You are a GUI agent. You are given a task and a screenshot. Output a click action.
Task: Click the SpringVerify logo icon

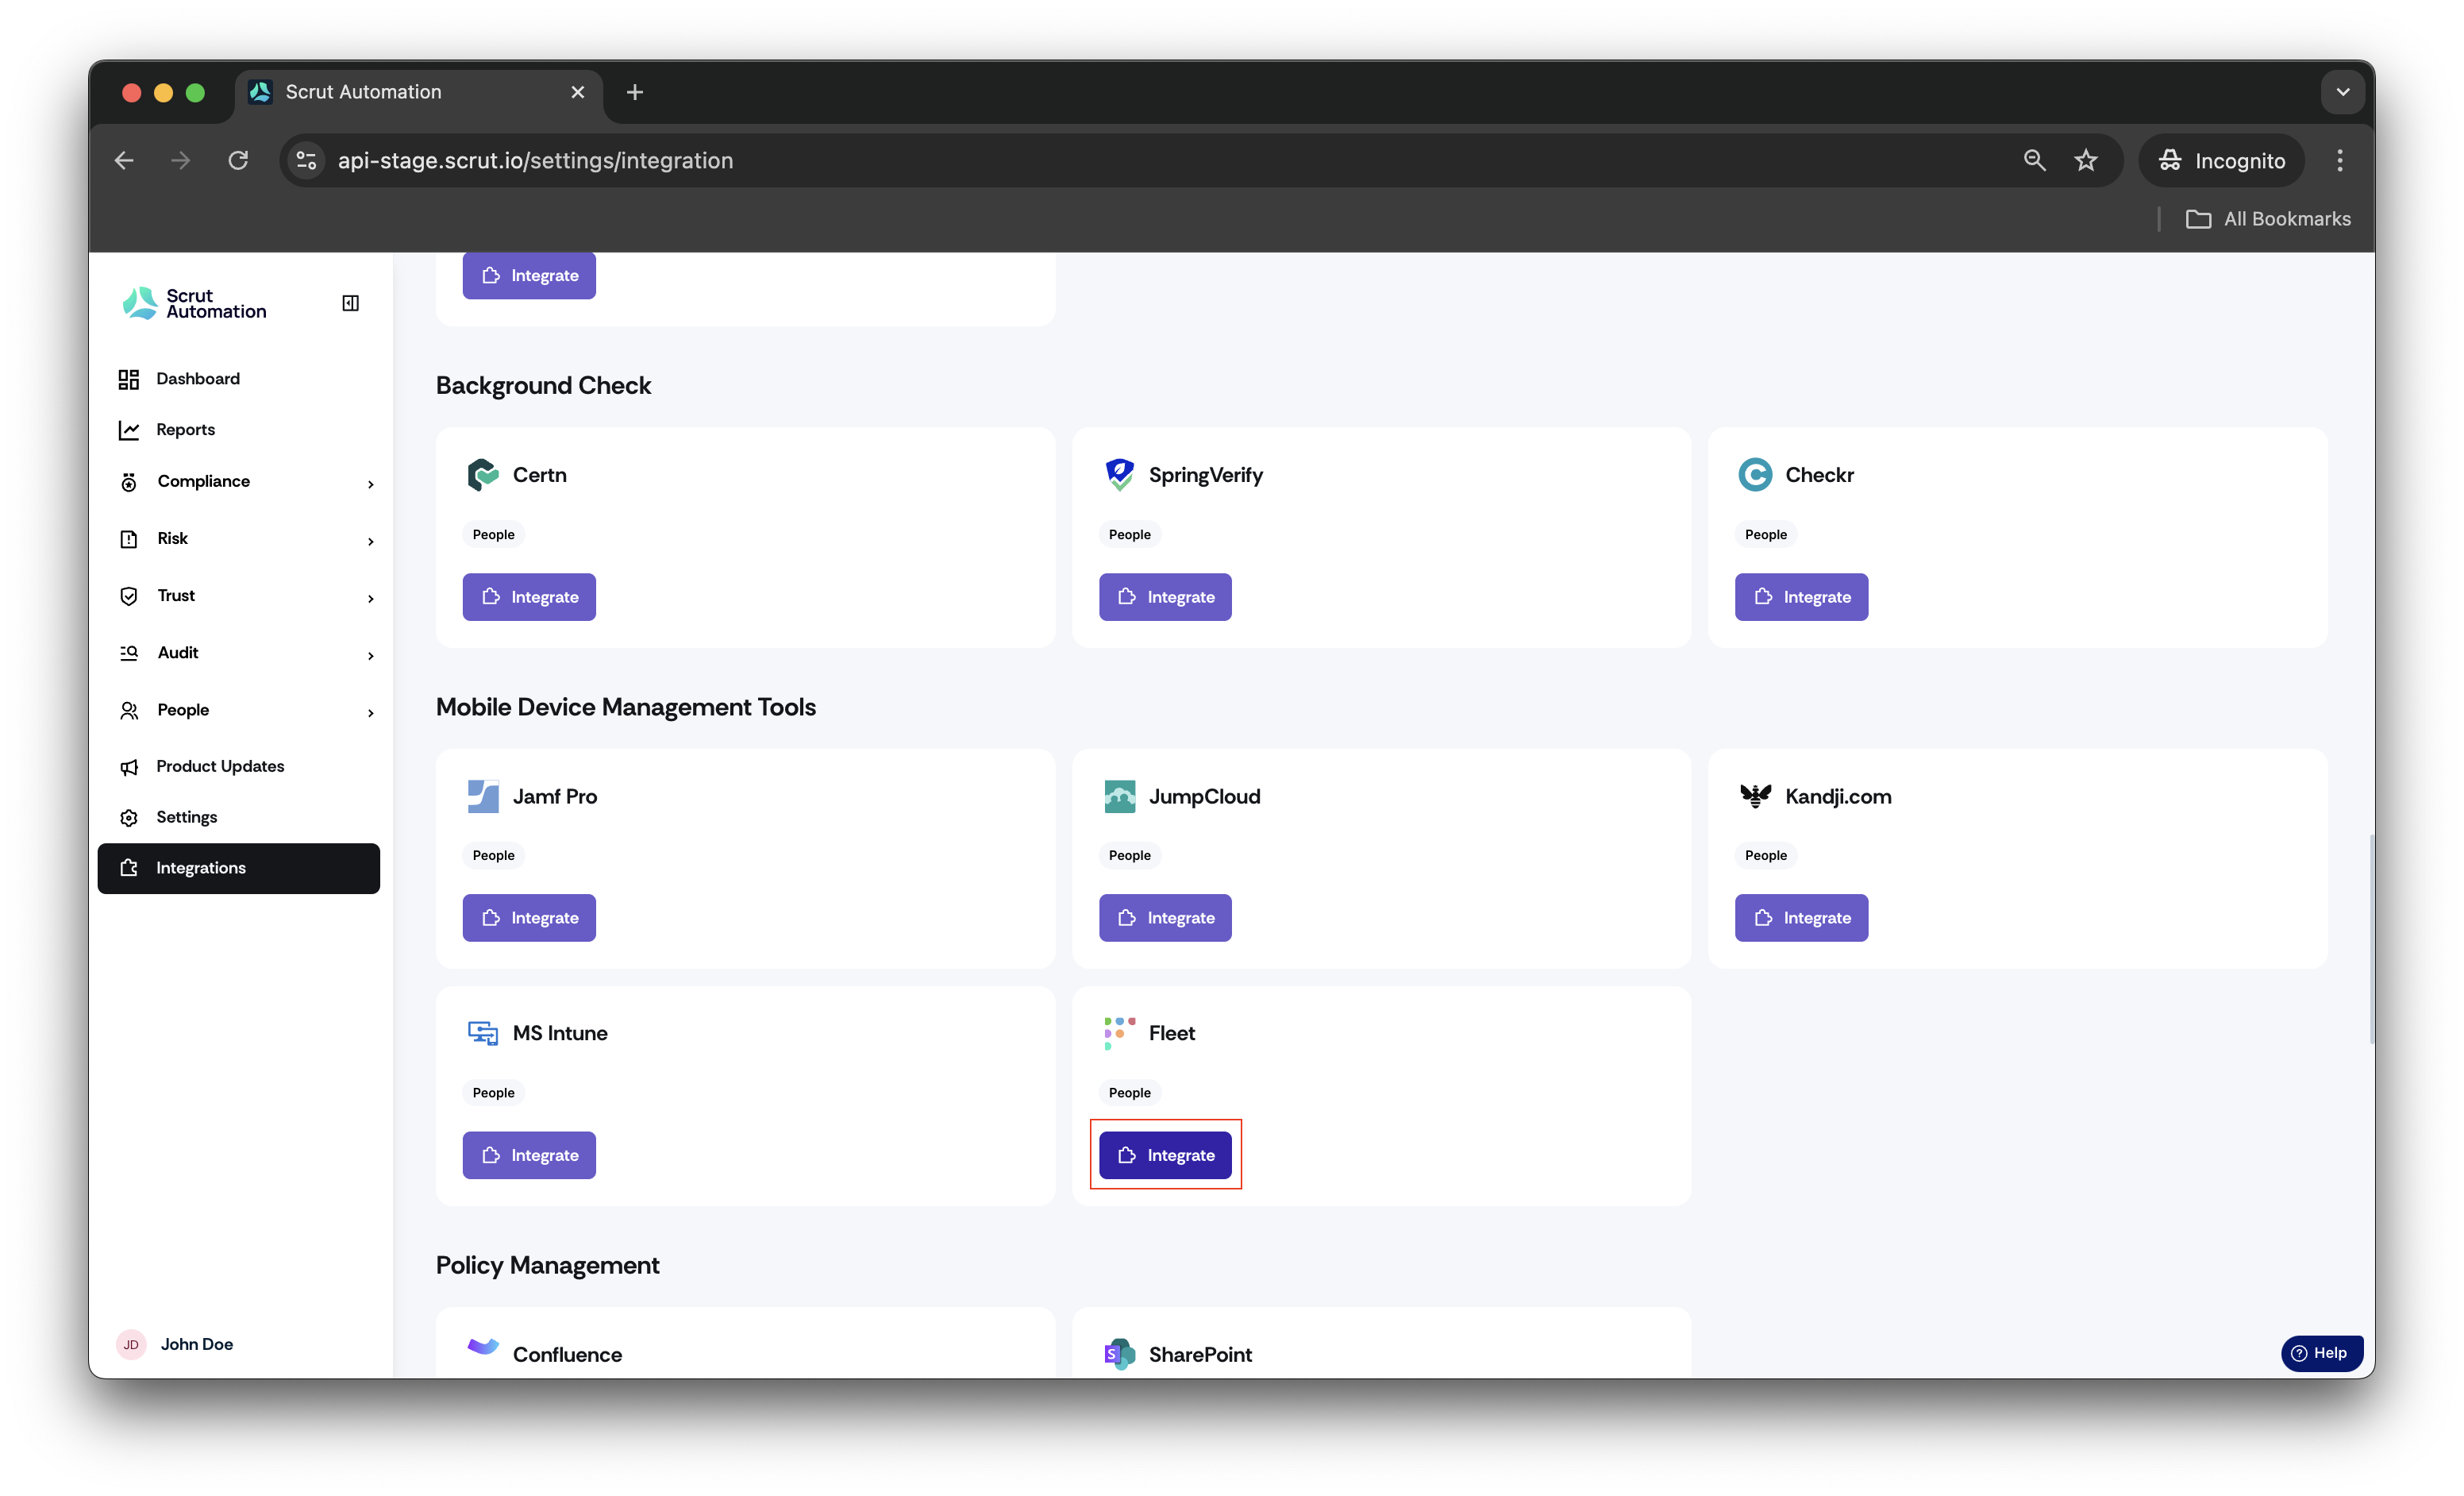tap(1119, 475)
